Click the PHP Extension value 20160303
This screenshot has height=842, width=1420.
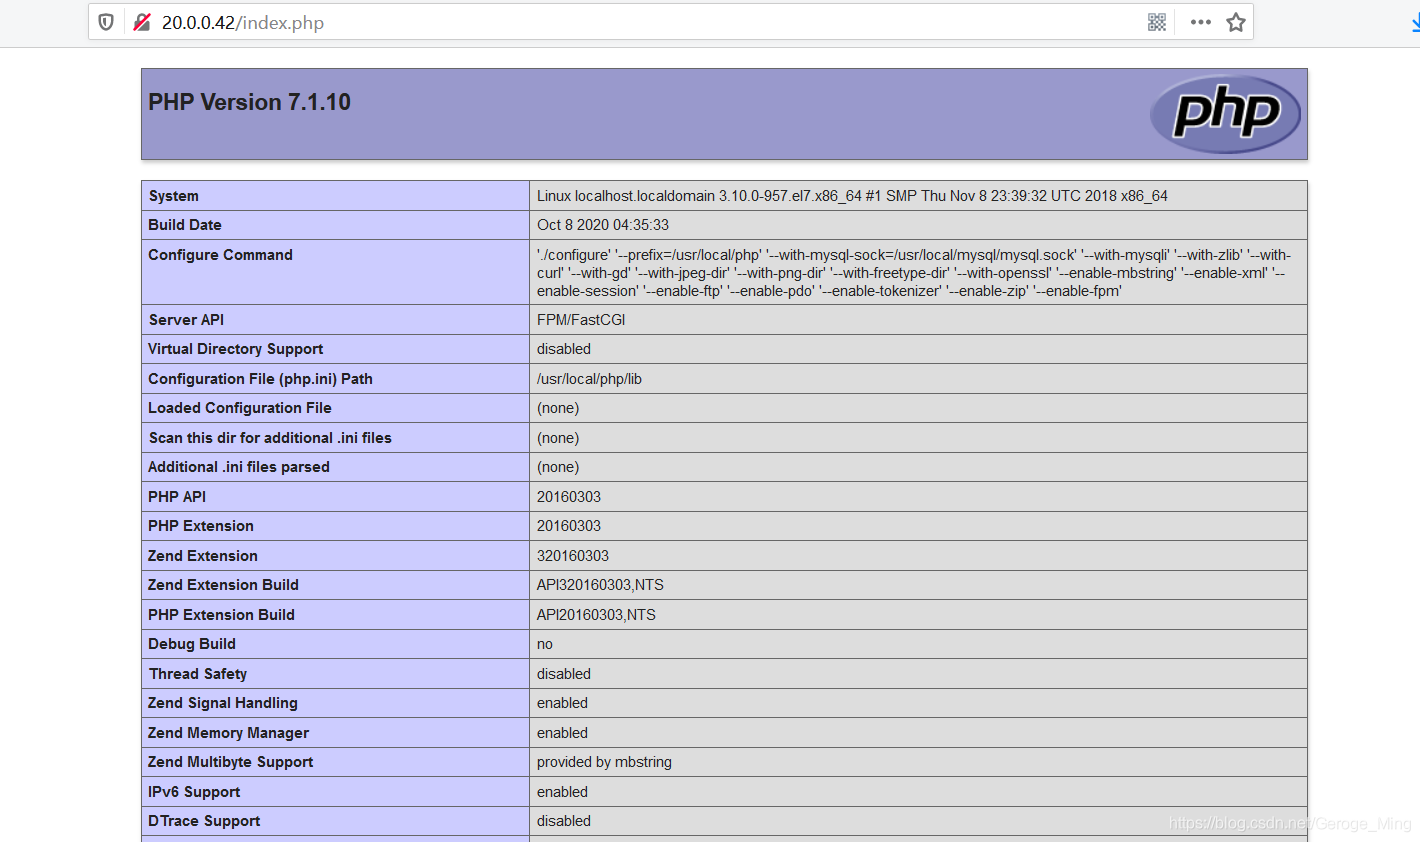569,526
